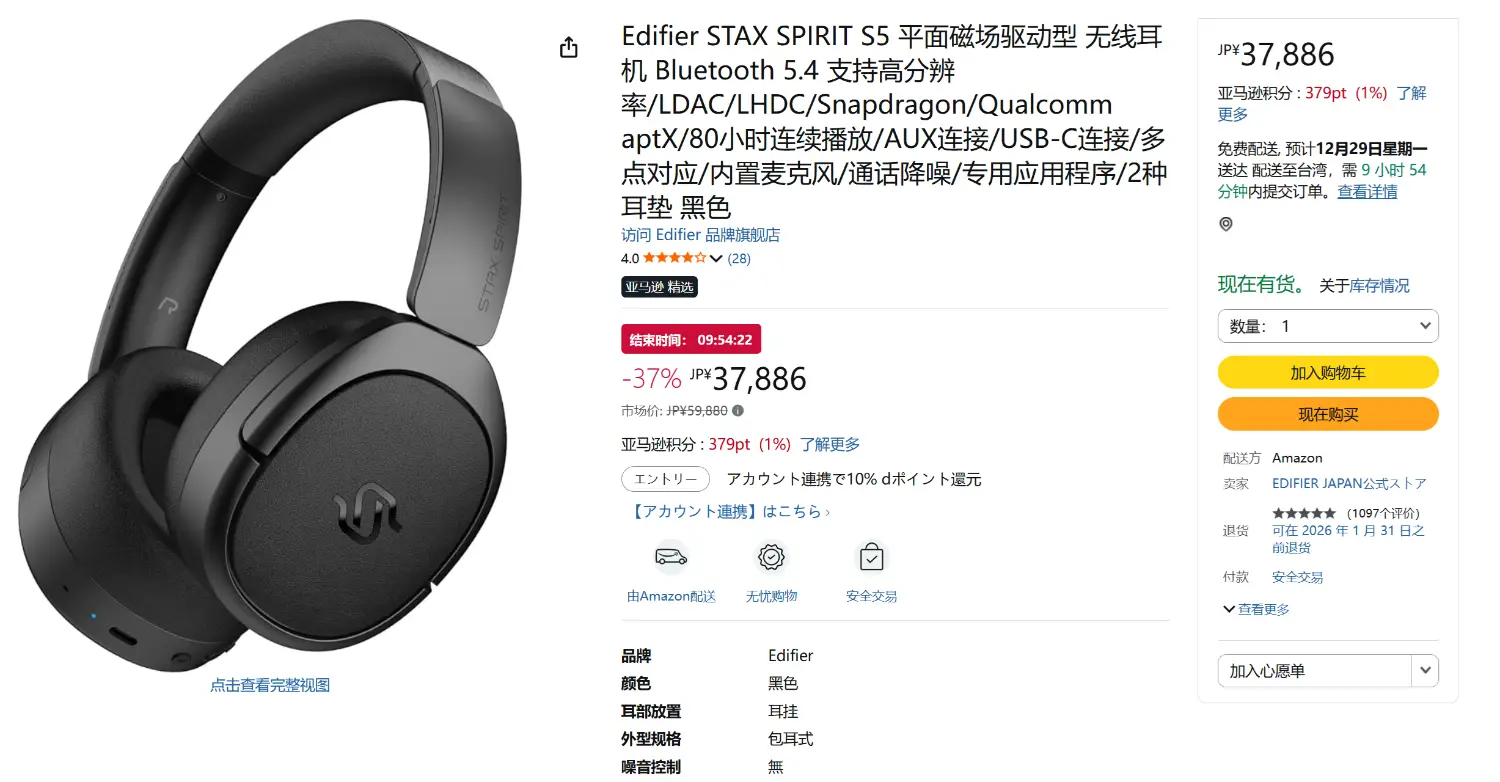Click the エントリー button for point campaign
This screenshot has width=1500, height=782.
coord(666,479)
